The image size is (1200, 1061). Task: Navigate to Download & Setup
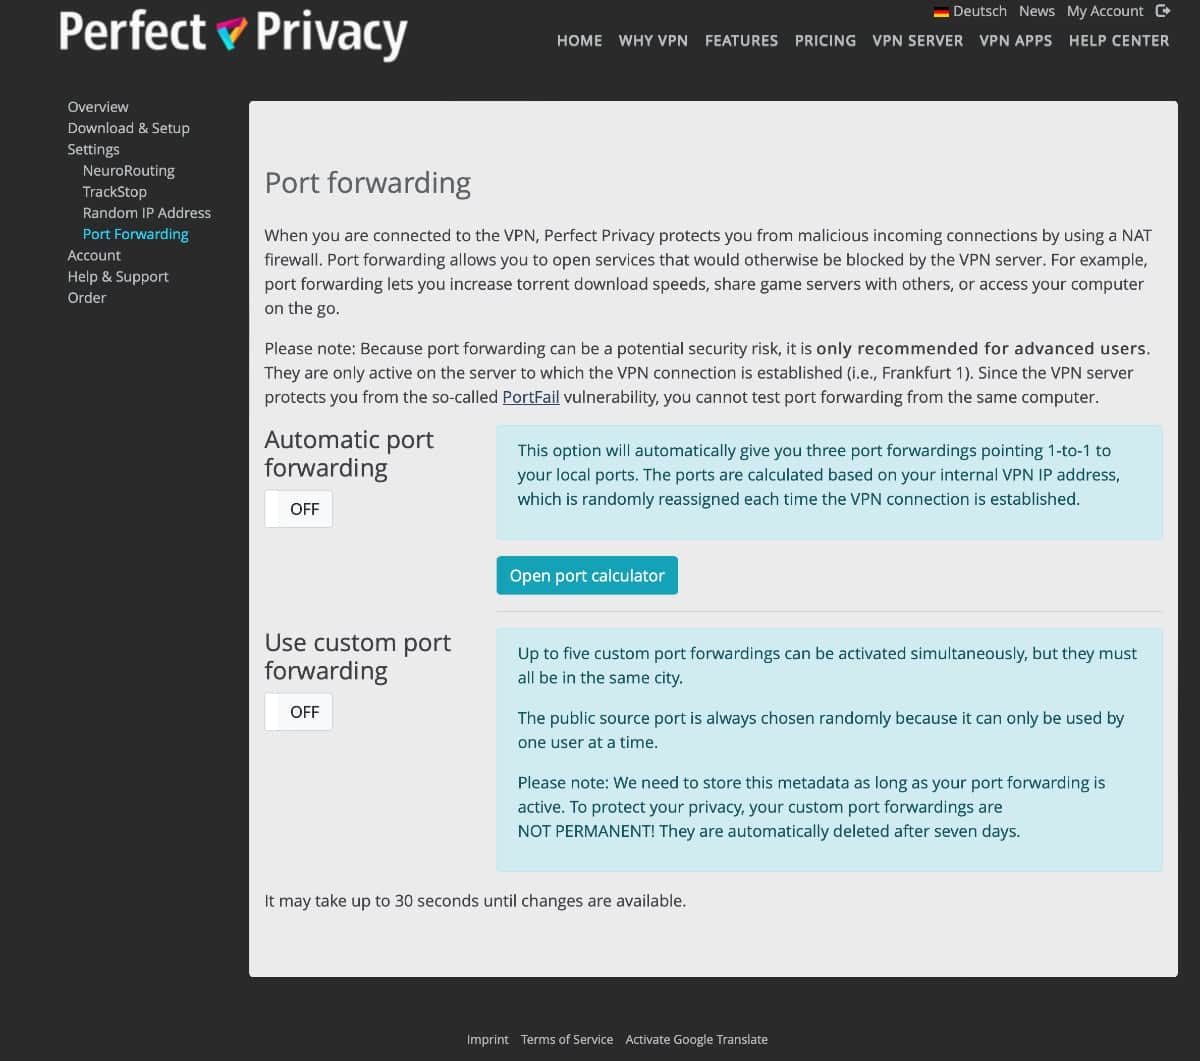(128, 127)
